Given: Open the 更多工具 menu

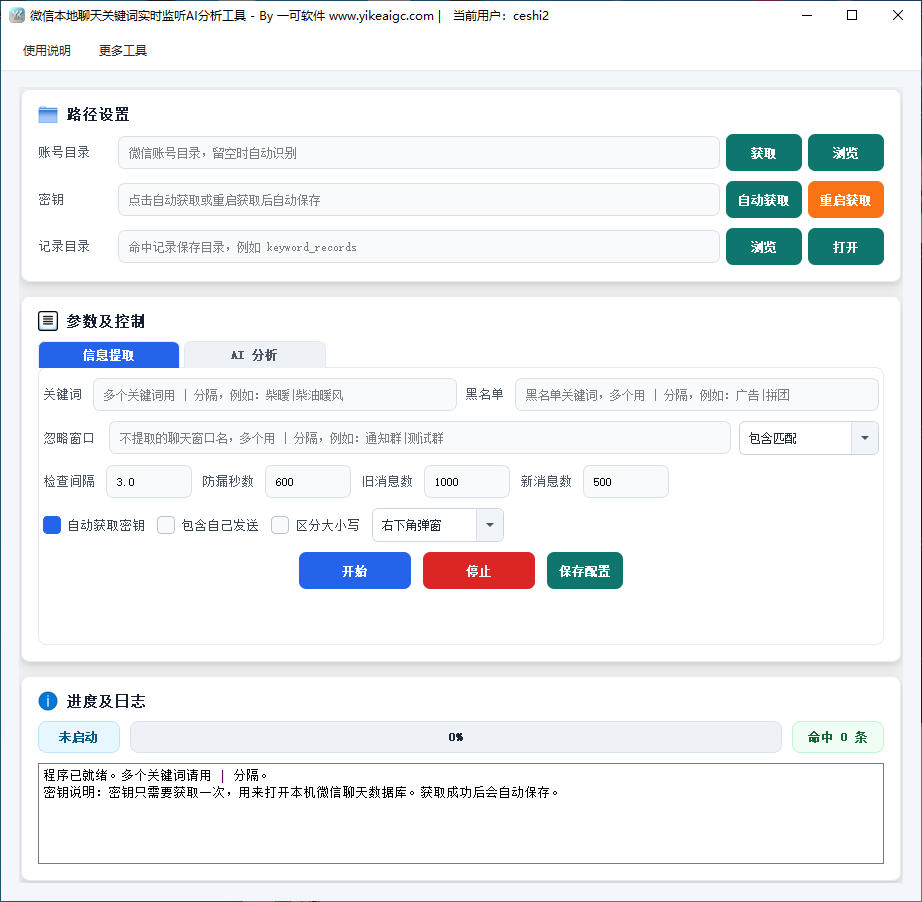Looking at the screenshot, I should (123, 51).
